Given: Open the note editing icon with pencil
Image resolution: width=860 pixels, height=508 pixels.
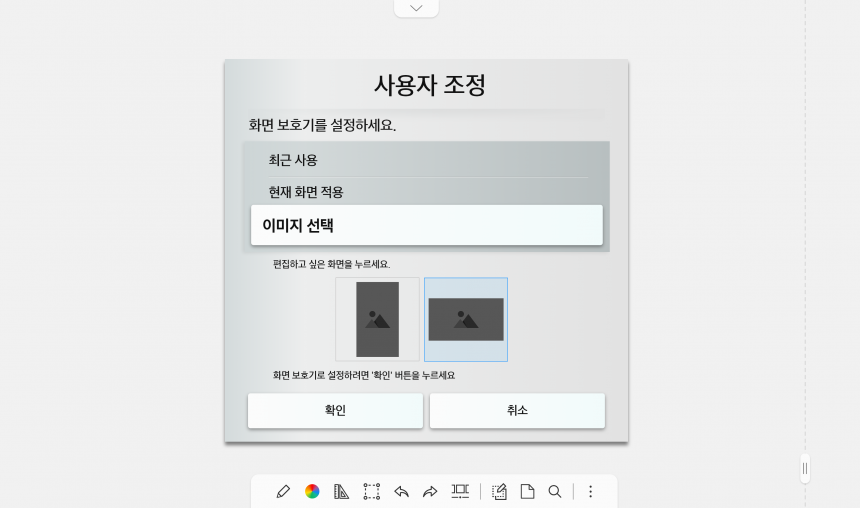Looking at the screenshot, I should pos(499,491).
